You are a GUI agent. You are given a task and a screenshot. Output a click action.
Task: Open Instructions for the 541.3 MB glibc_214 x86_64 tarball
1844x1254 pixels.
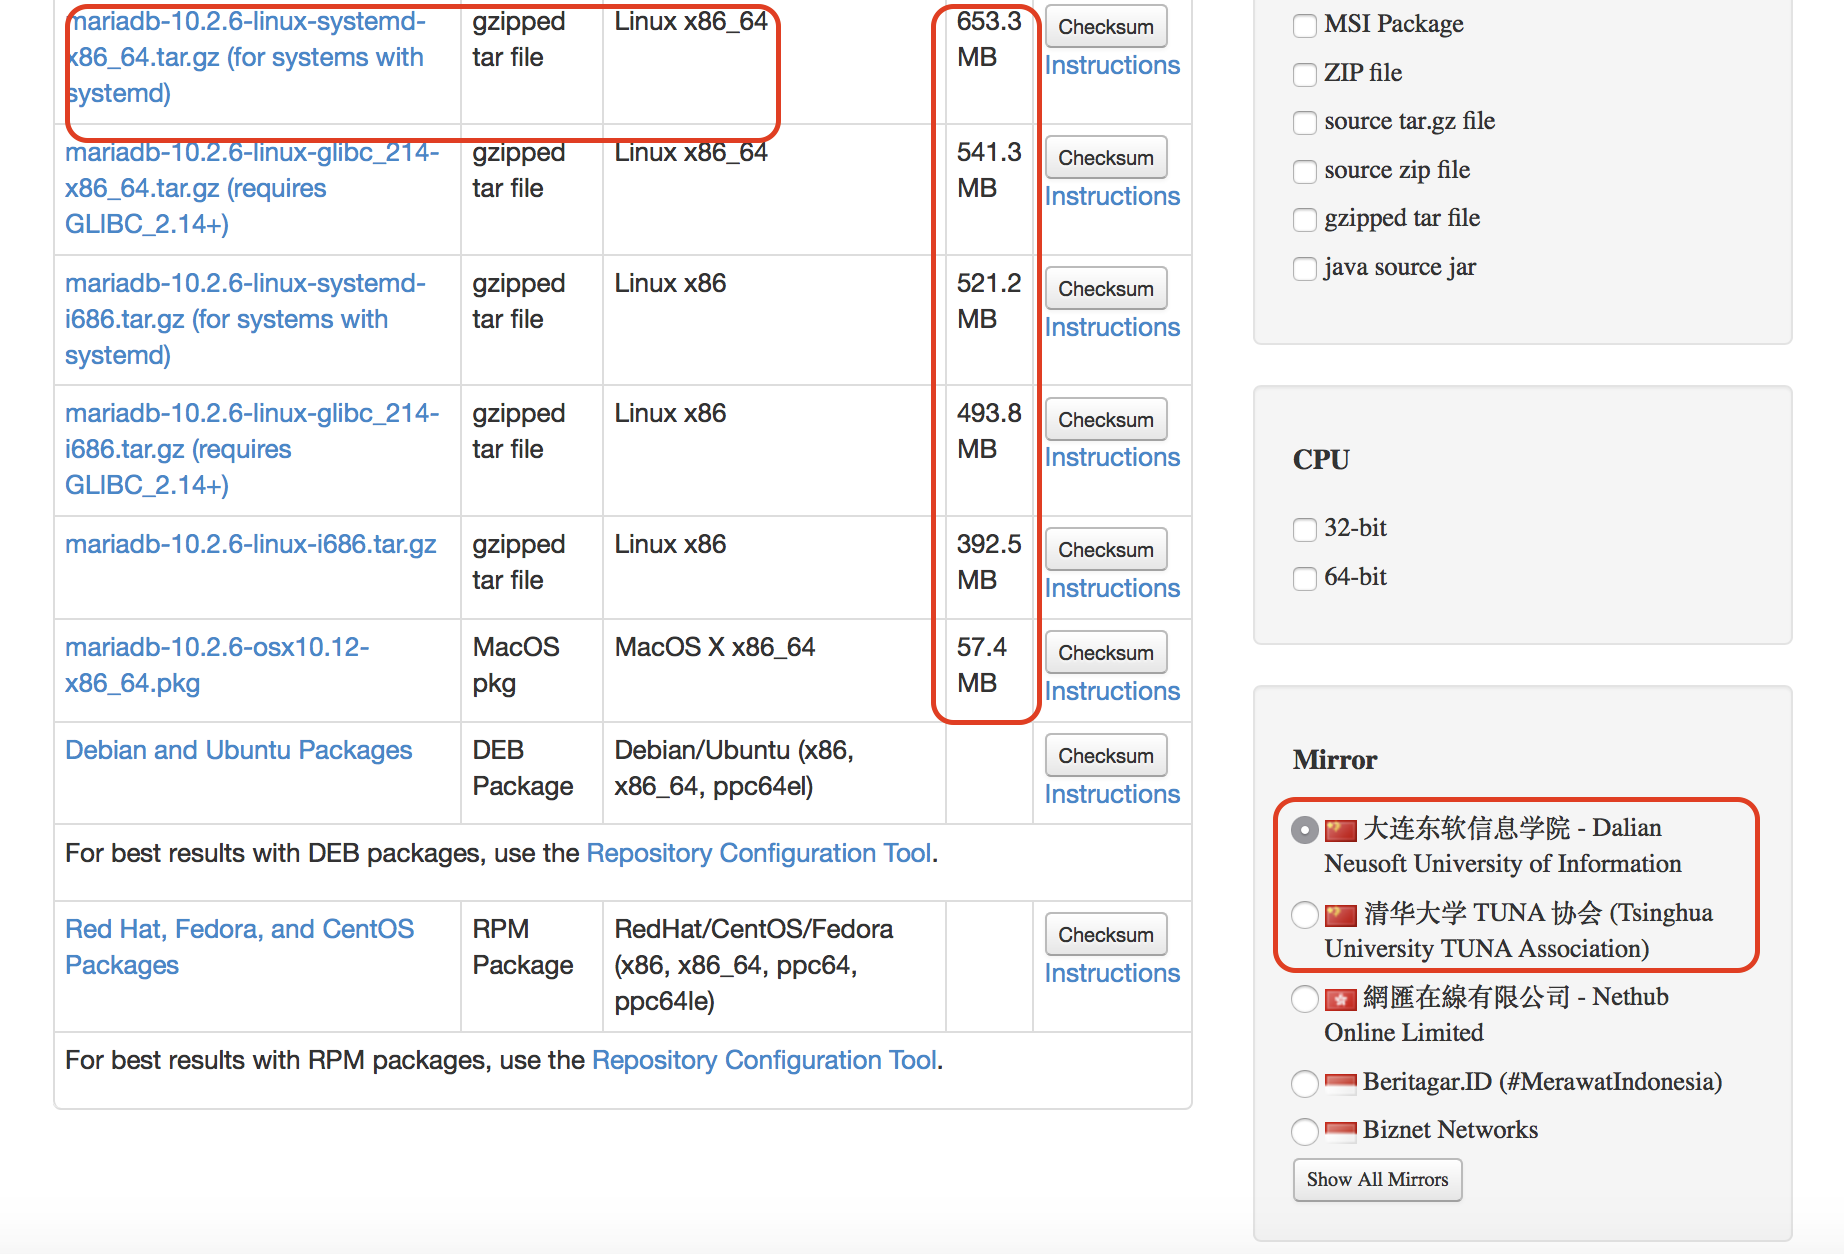click(1112, 197)
